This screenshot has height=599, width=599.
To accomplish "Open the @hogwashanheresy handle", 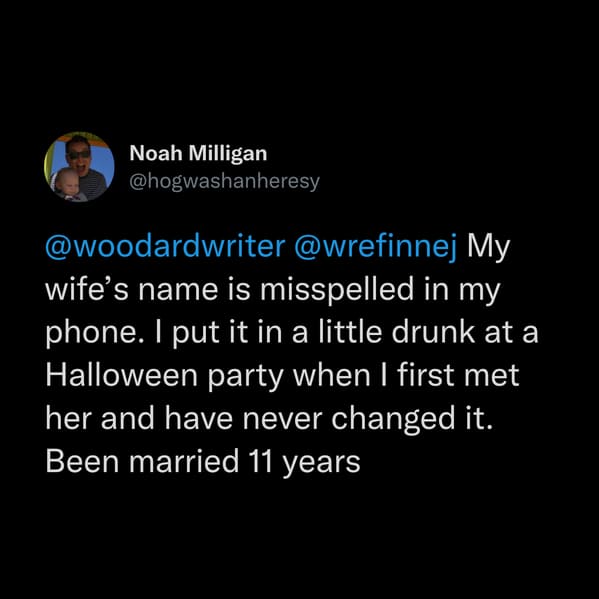I will click(224, 182).
